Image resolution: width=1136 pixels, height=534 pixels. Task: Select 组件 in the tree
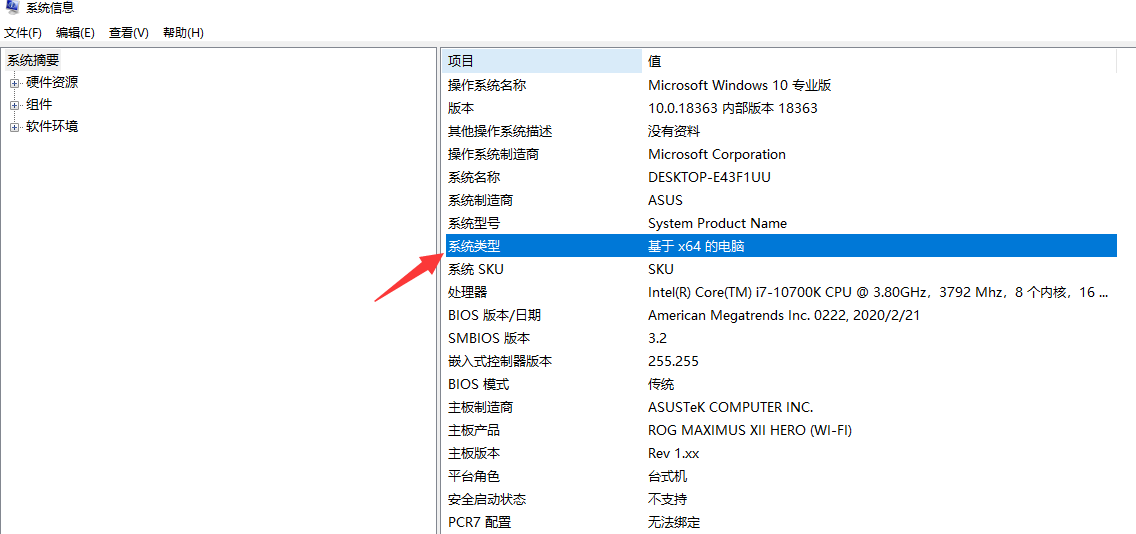[39, 104]
